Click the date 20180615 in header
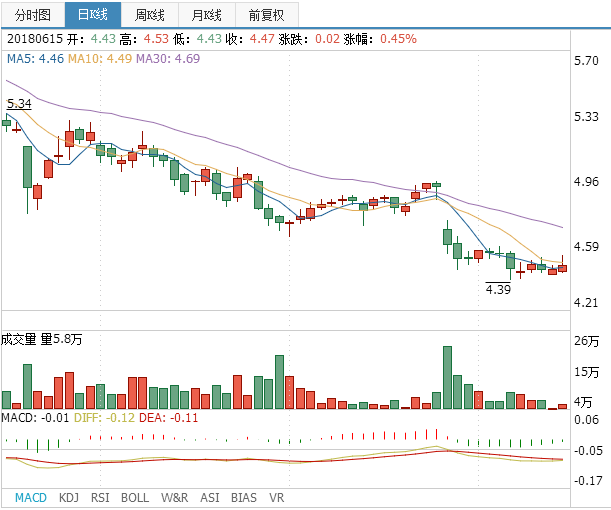This screenshot has height=510, width=611. click(35, 39)
